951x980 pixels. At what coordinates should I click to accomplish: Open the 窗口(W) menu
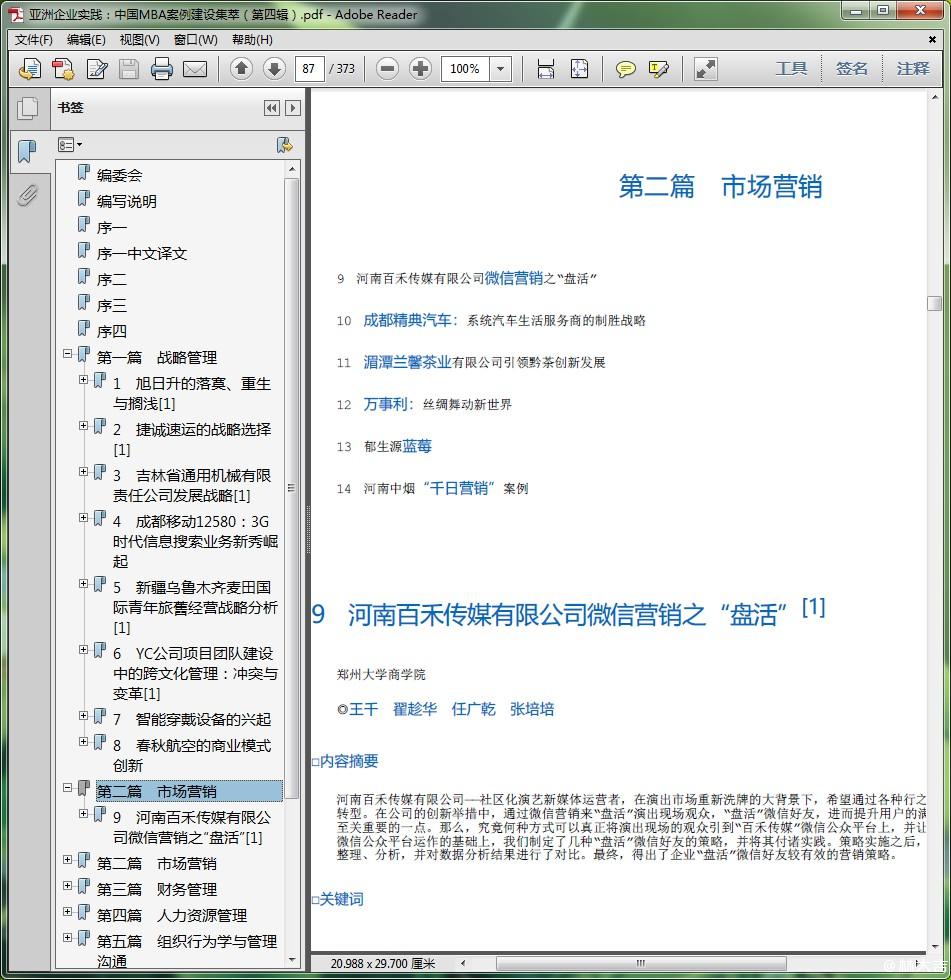(x=196, y=40)
